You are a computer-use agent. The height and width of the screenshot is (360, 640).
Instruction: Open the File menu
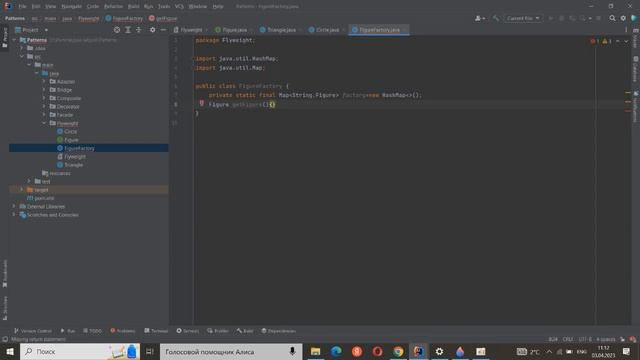click(22, 7)
